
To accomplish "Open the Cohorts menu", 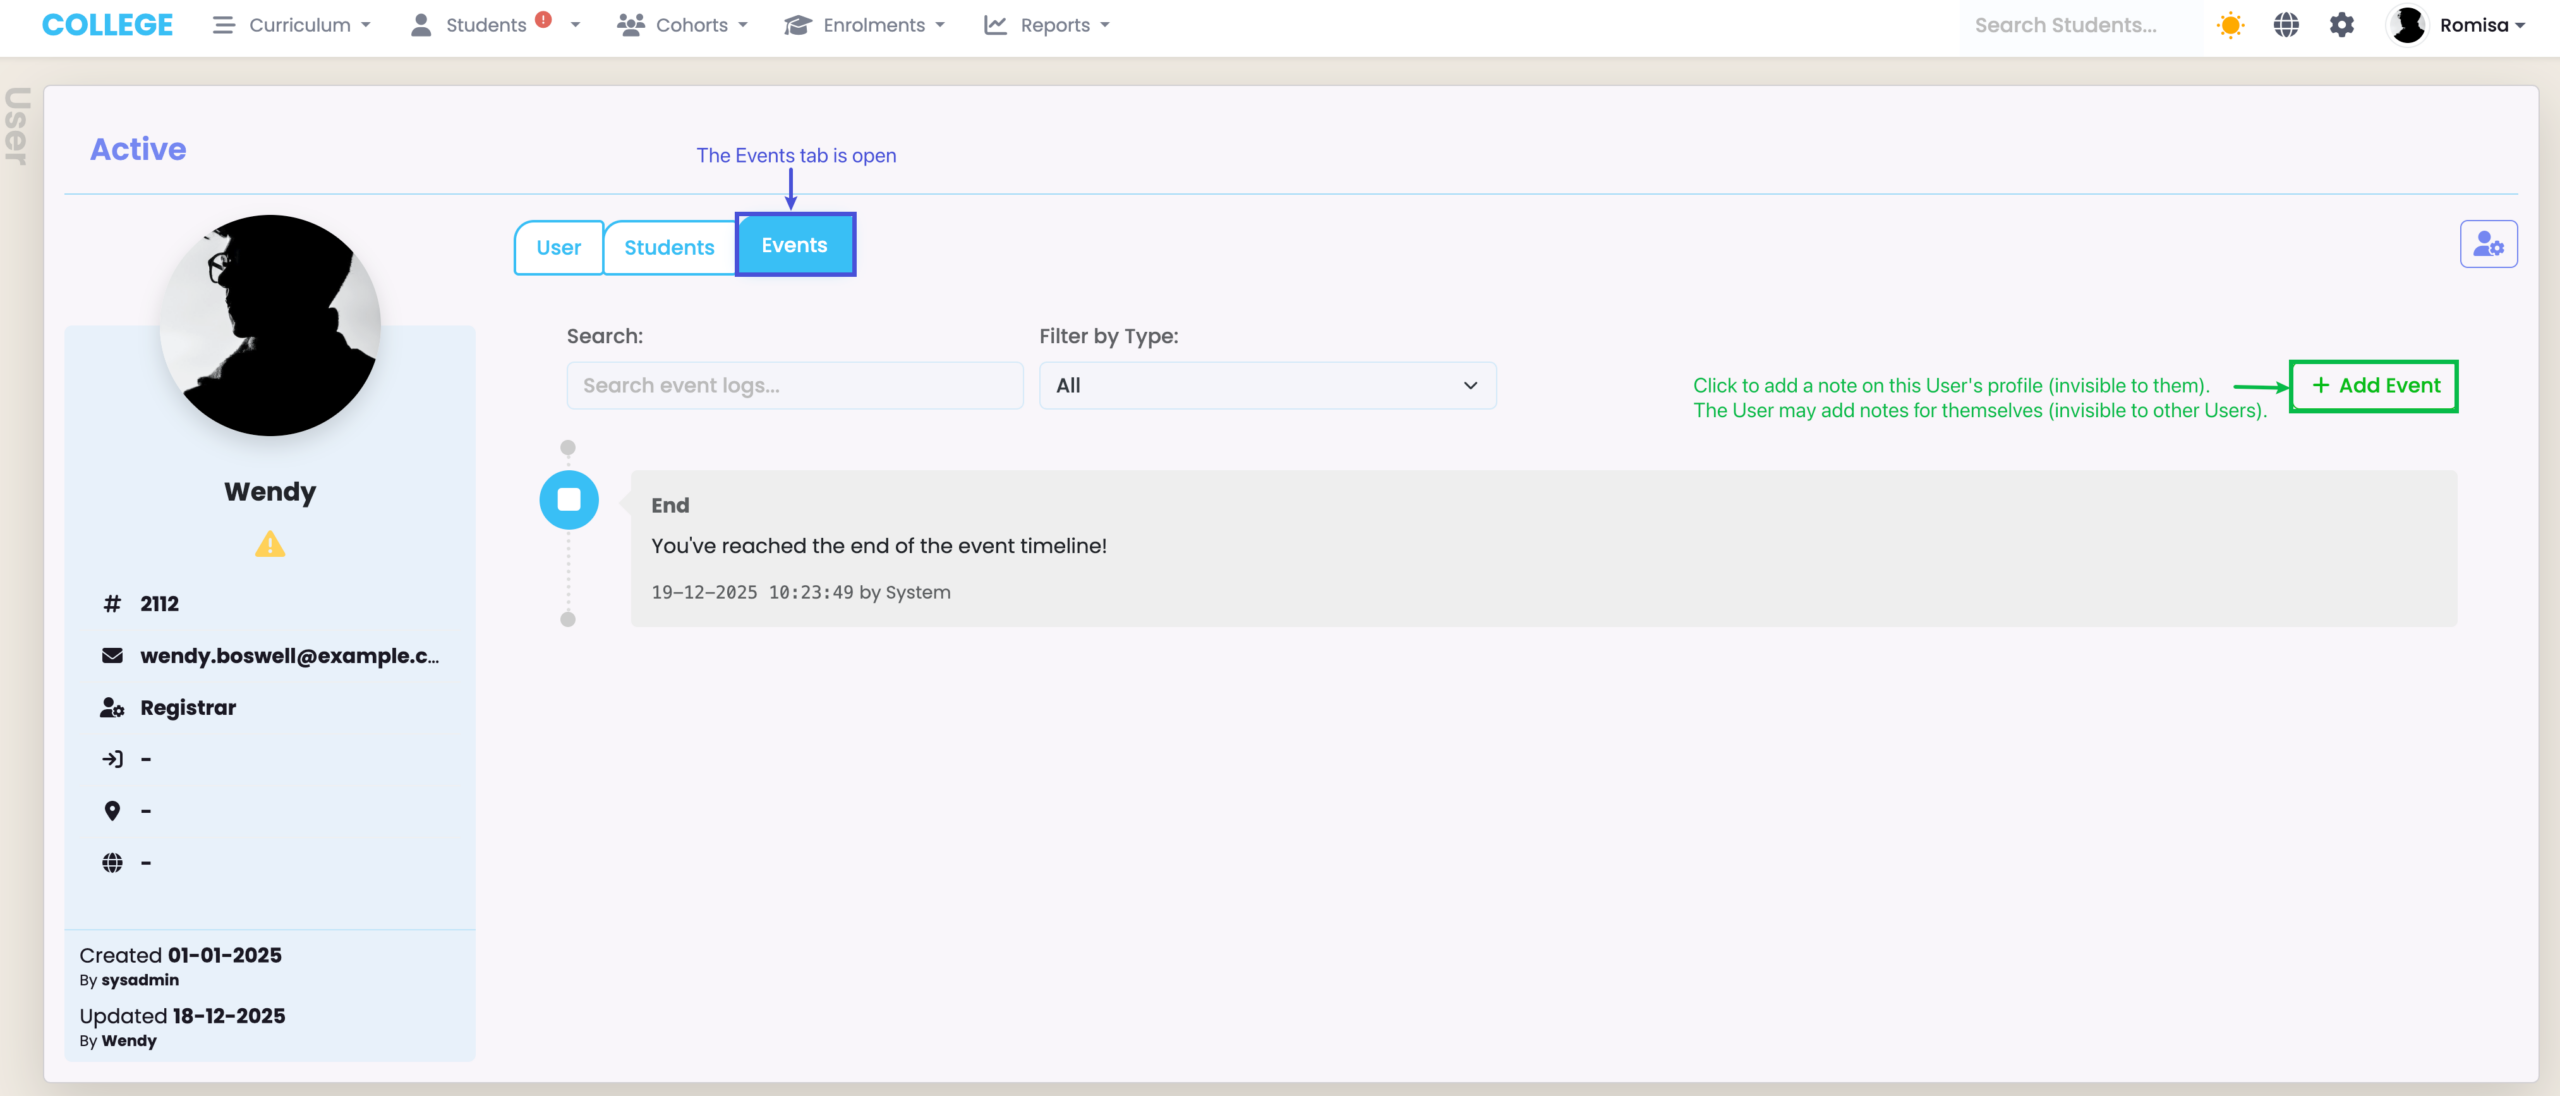I will point(683,25).
